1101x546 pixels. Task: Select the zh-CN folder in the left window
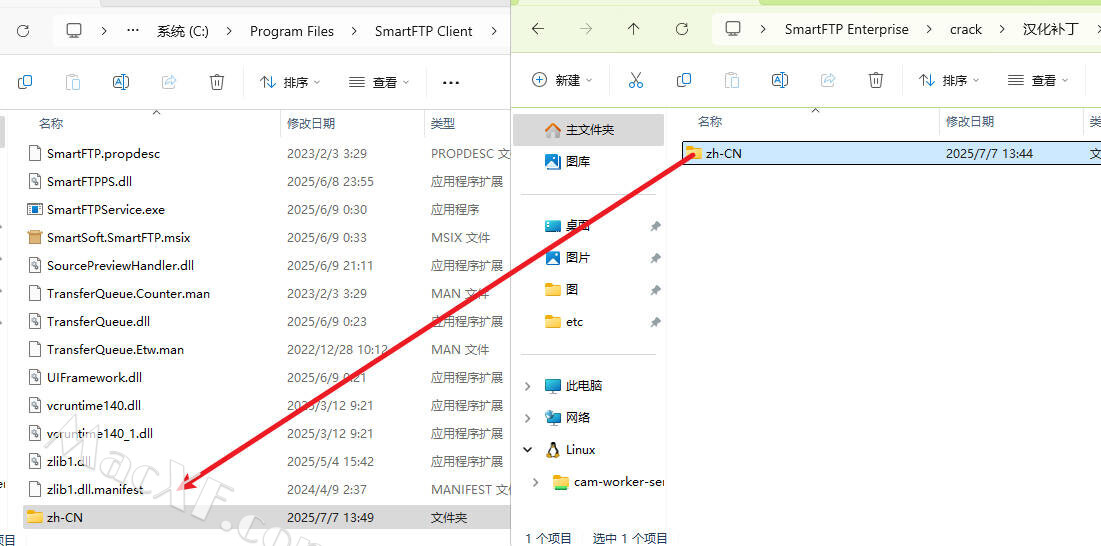[x=267, y=518]
